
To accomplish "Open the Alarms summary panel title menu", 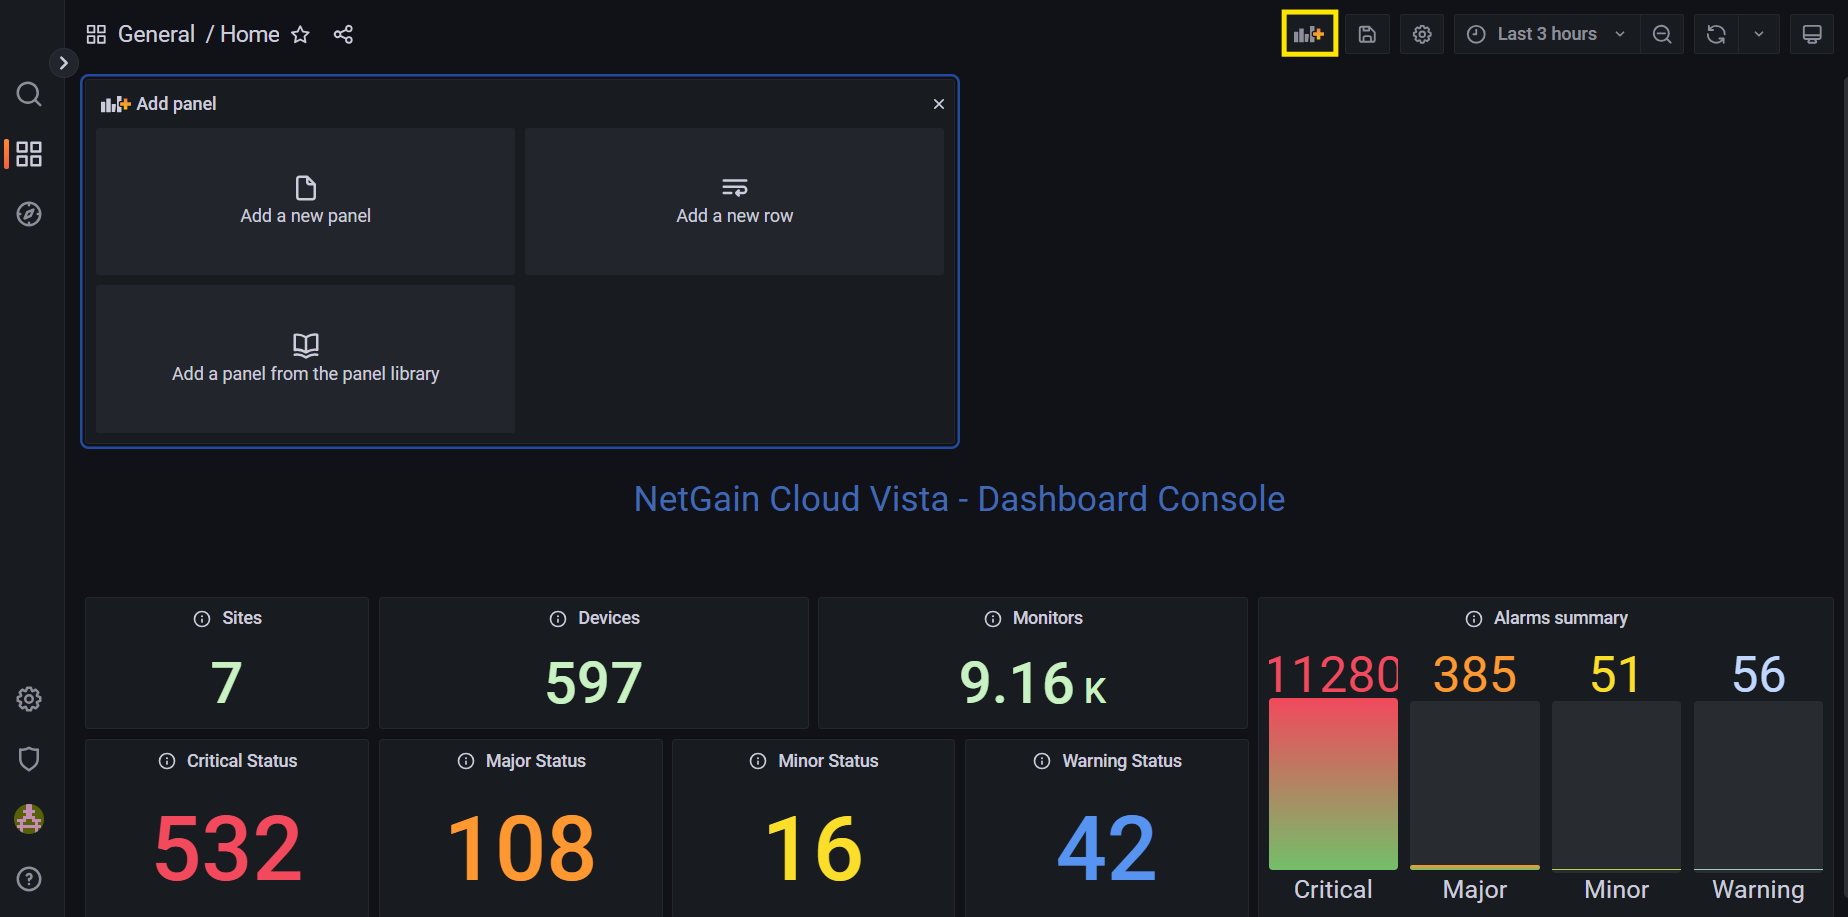I will click(1561, 618).
